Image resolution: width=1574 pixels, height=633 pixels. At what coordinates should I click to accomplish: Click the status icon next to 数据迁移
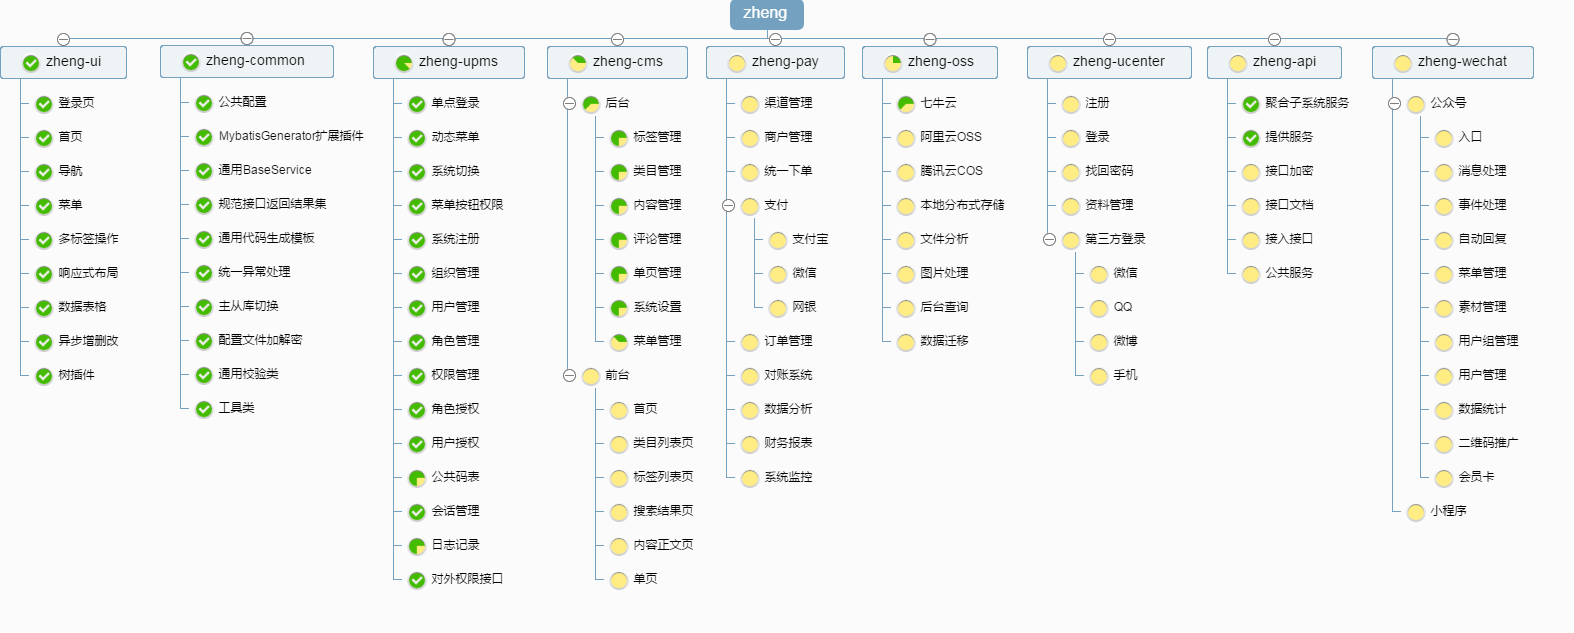tap(906, 342)
